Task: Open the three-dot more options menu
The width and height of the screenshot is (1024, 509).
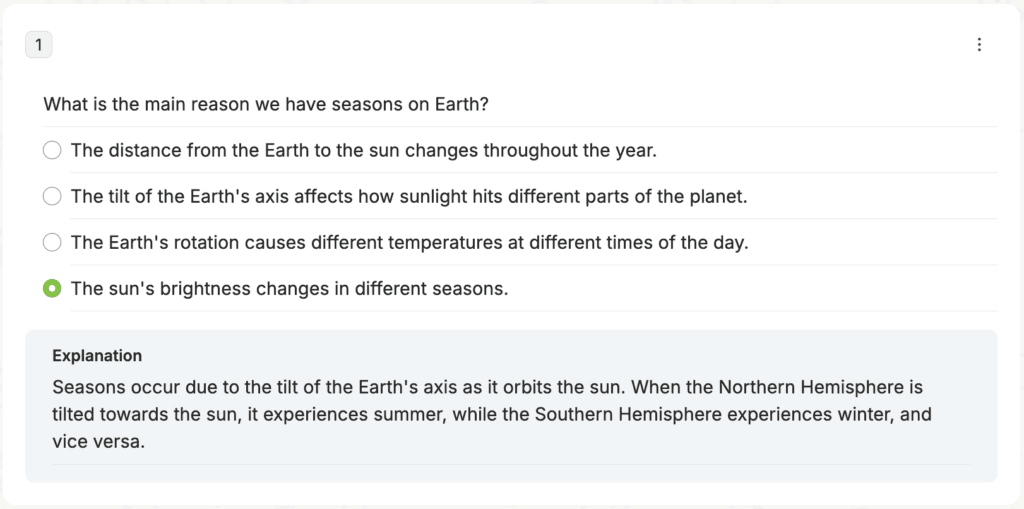Action: tap(979, 44)
